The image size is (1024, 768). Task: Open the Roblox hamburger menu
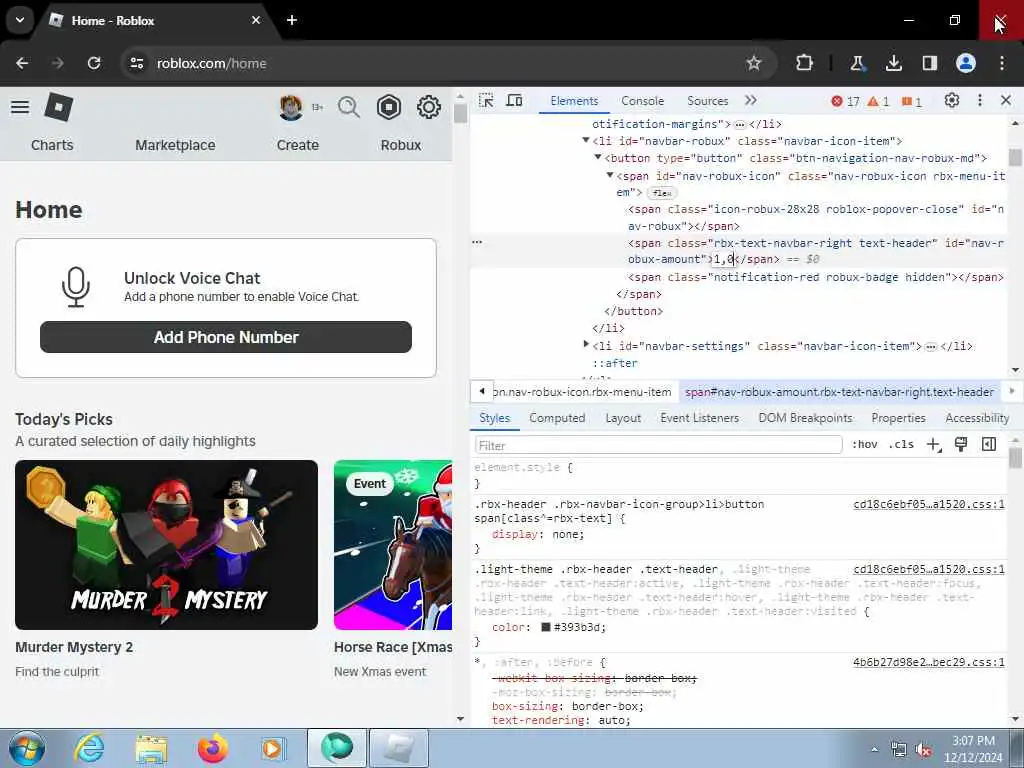20,107
